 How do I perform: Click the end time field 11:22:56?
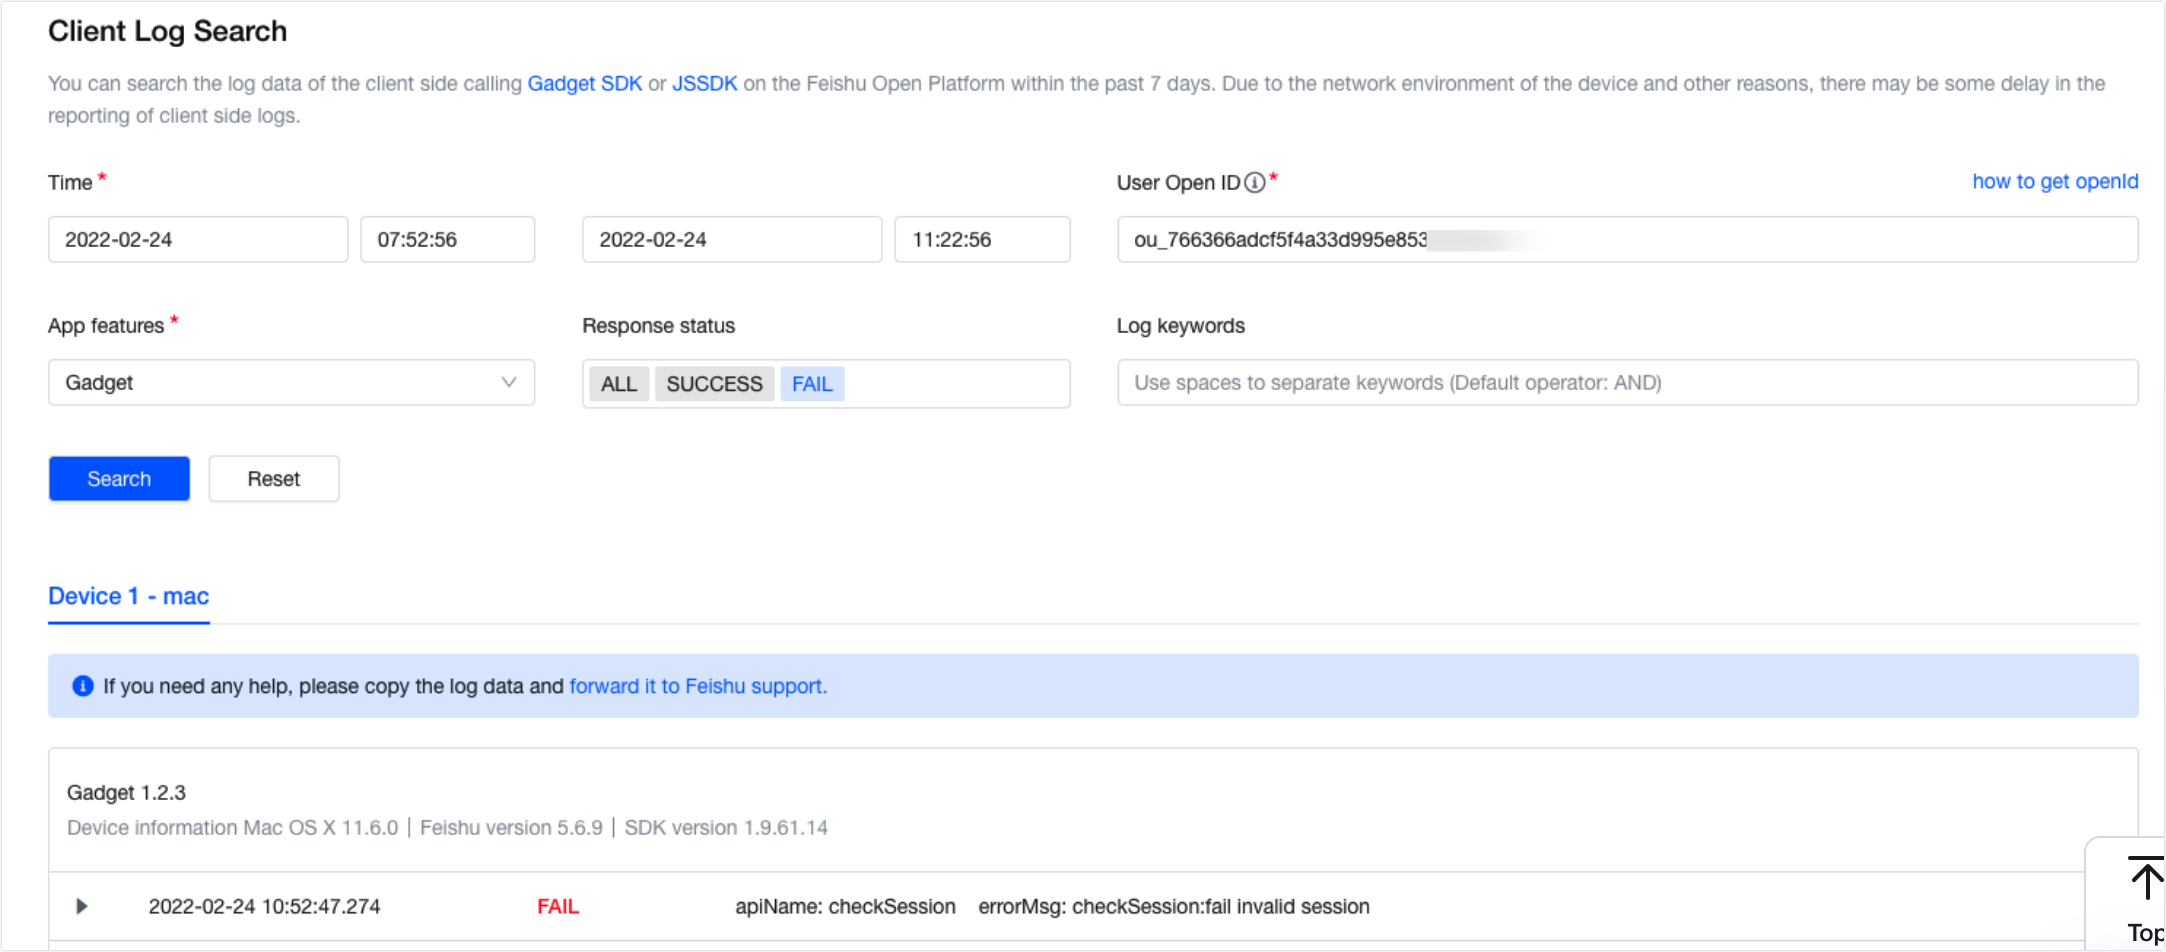[982, 240]
